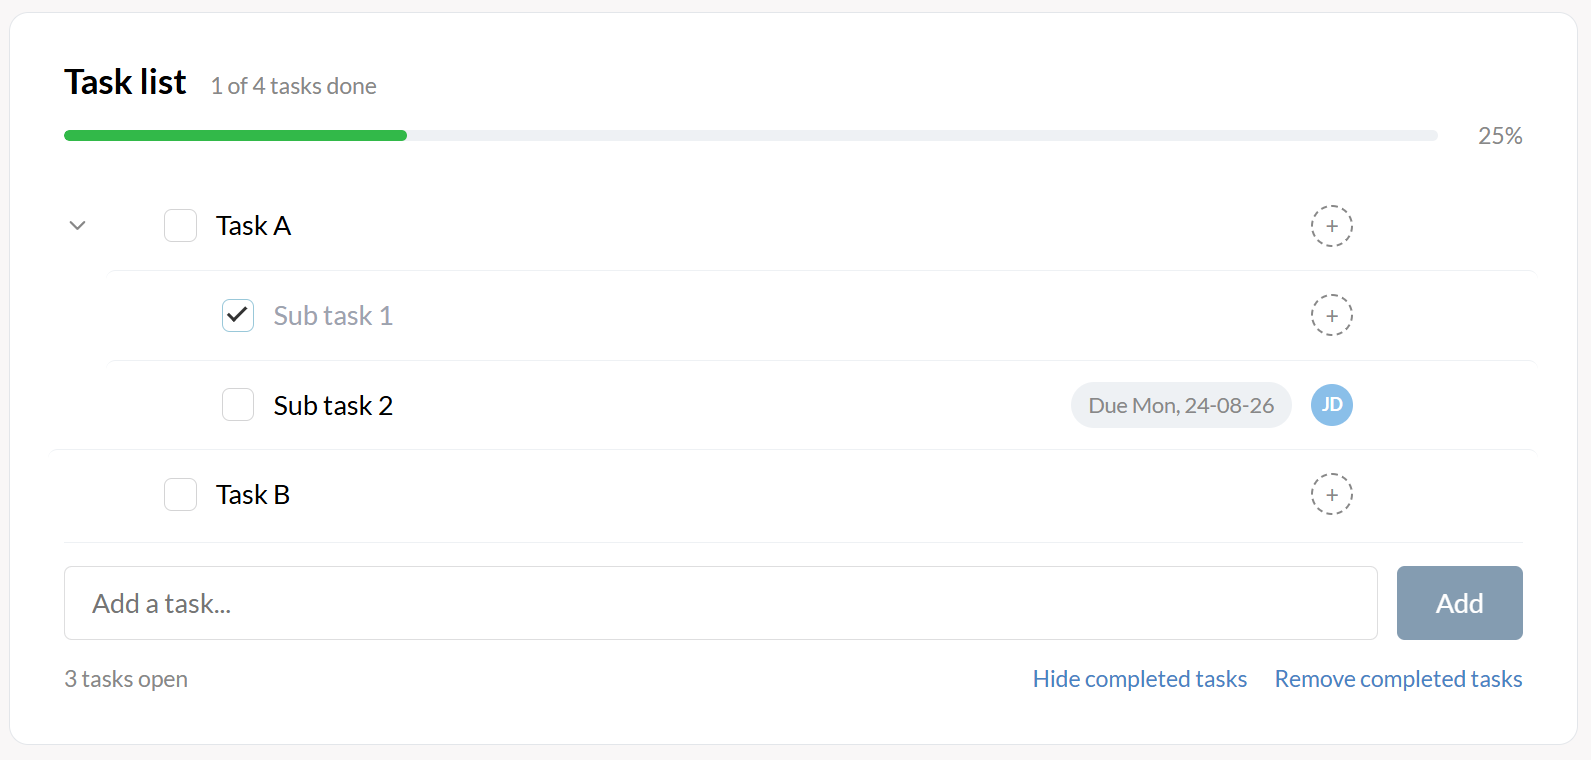The width and height of the screenshot is (1591, 760).
Task: Open the Due Mon, 24-08-26 date badge
Action: pos(1181,405)
